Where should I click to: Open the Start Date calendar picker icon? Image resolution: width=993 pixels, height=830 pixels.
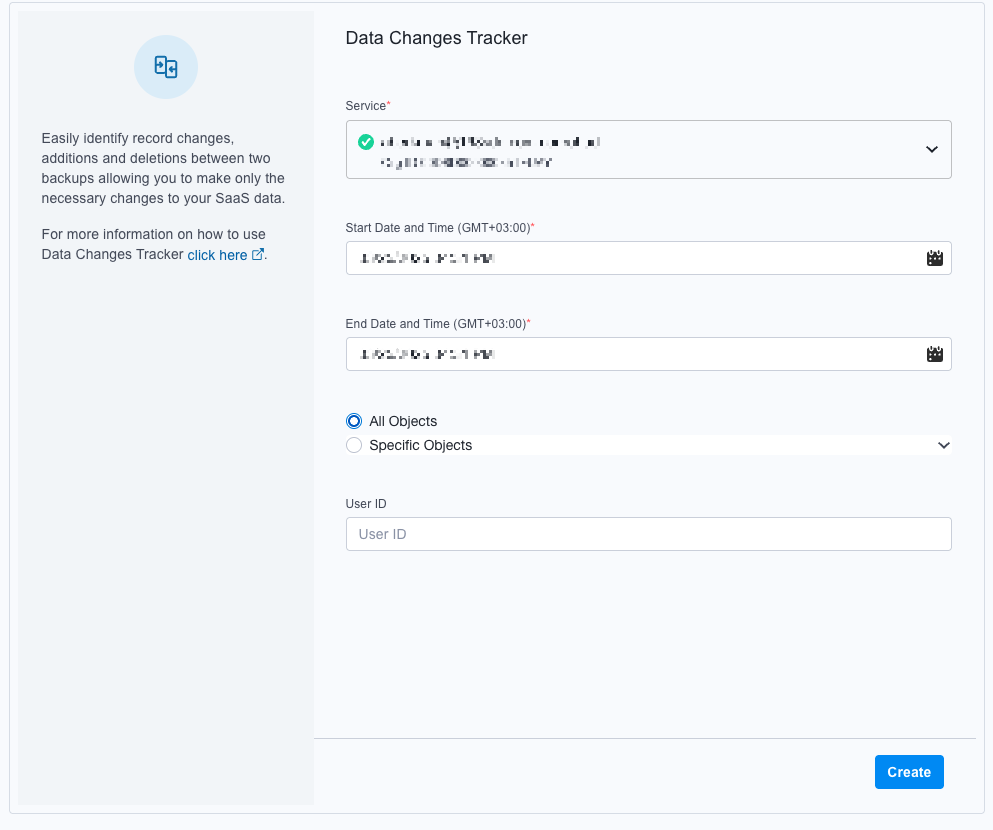tap(934, 258)
